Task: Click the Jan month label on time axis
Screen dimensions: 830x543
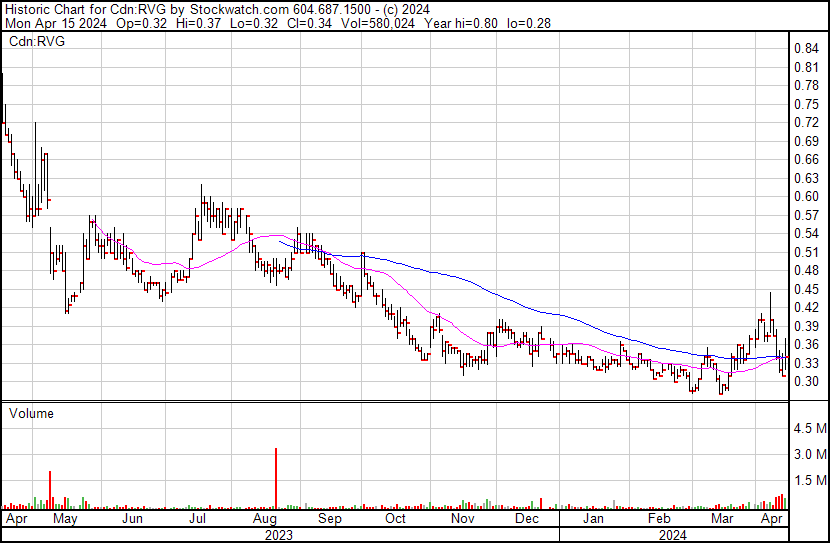Action: [594, 520]
